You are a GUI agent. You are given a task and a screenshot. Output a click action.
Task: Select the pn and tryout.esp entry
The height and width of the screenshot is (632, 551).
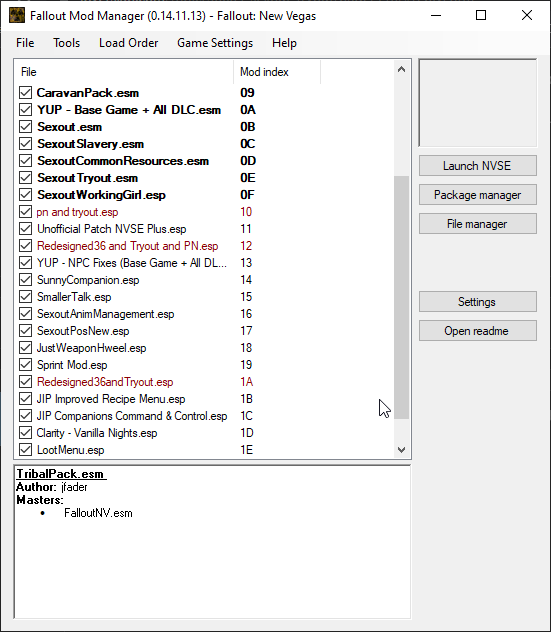pos(77,212)
